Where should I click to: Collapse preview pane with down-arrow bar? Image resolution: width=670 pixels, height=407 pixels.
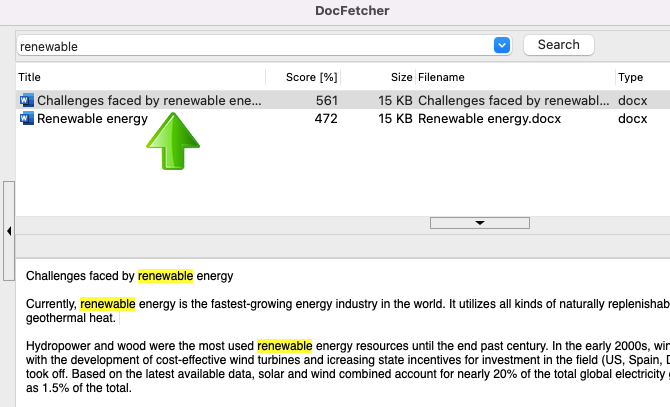[480, 223]
